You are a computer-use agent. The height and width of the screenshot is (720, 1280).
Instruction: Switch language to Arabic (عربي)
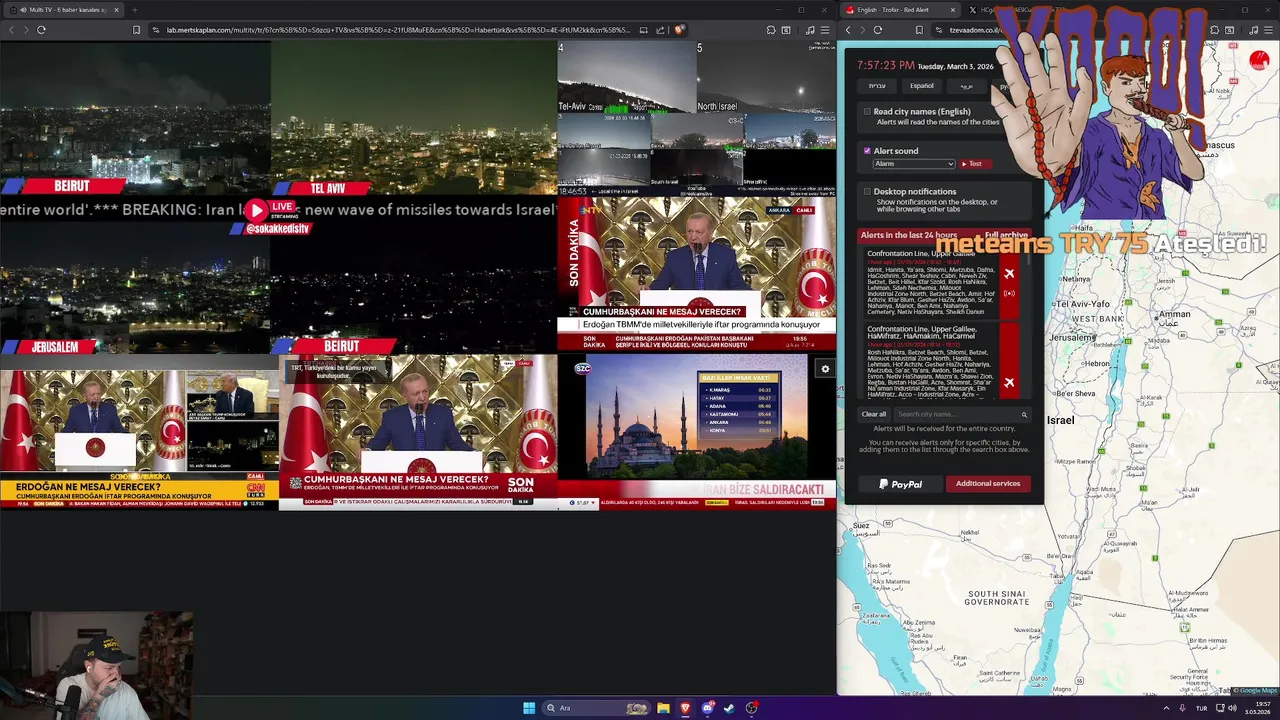[x=966, y=86]
